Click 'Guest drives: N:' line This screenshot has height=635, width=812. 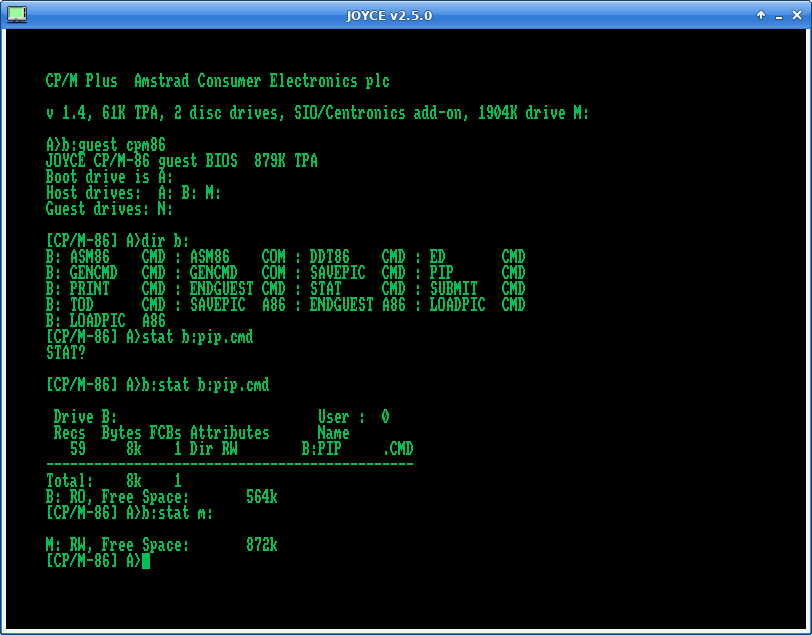coord(110,209)
